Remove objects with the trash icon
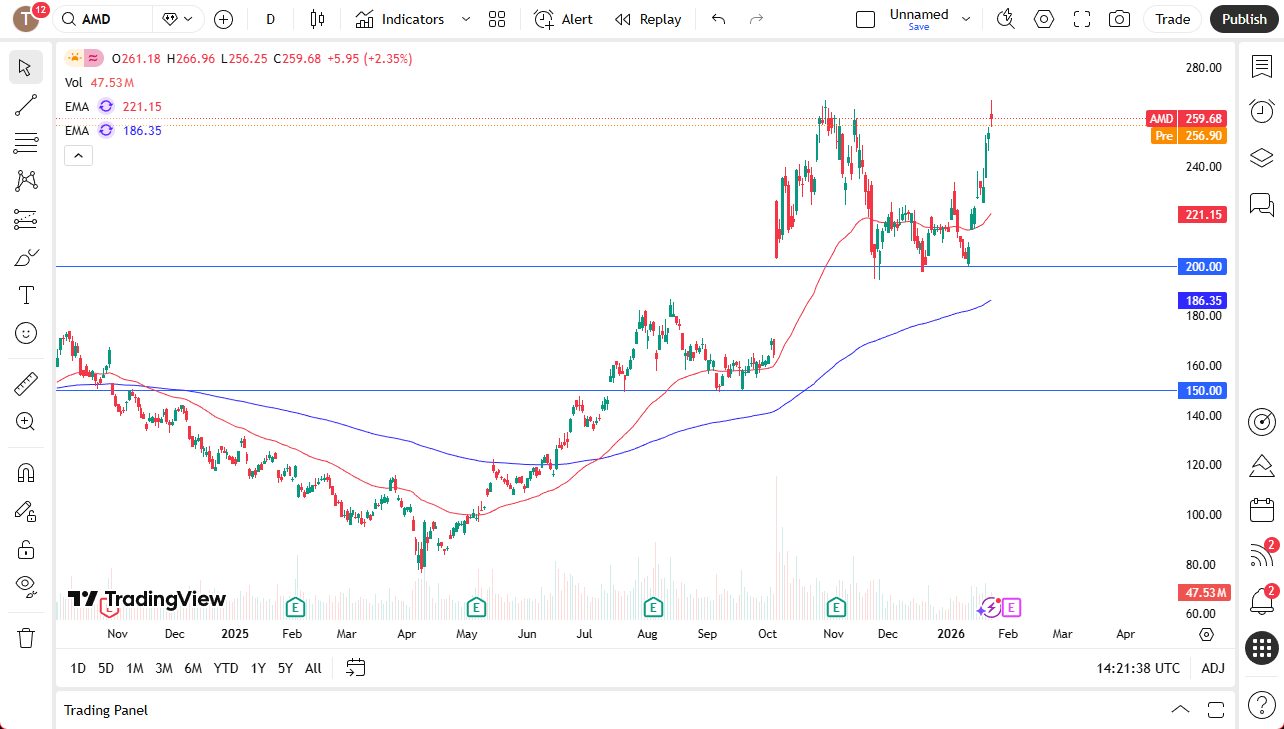1284x729 pixels. [x=26, y=637]
